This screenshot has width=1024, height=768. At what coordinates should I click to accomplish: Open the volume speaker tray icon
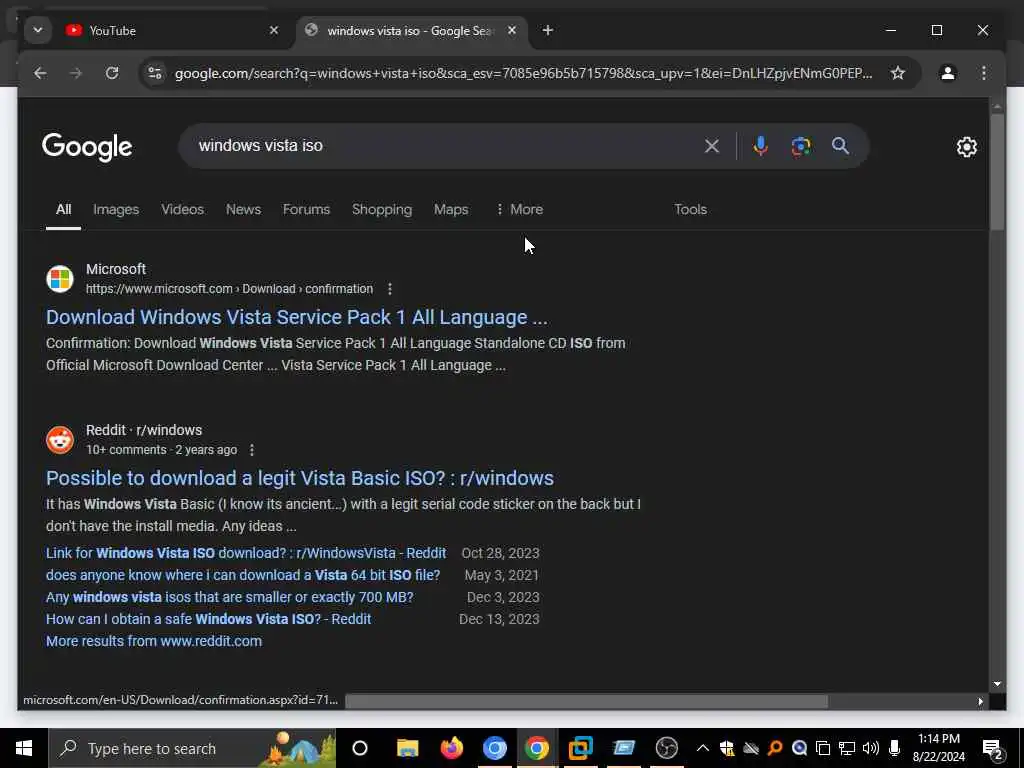tap(871, 748)
